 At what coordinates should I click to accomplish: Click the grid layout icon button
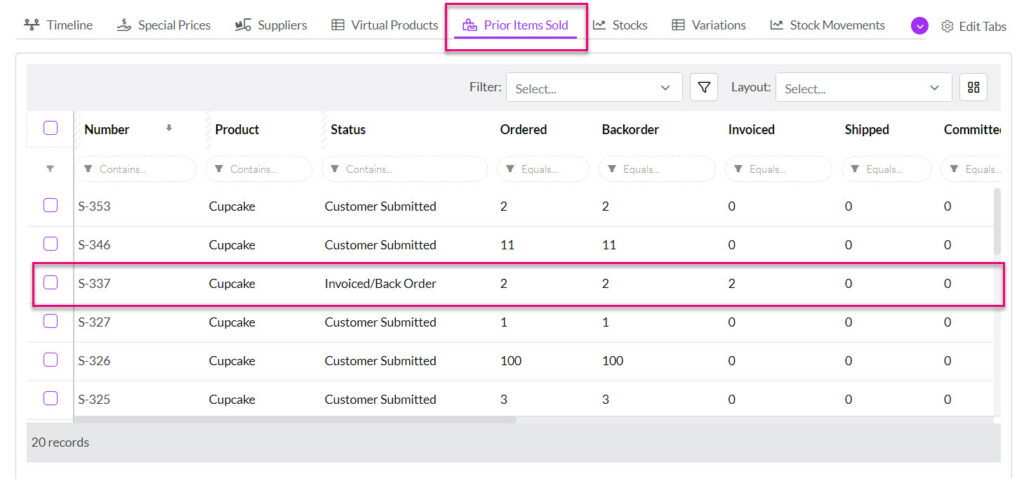973,87
